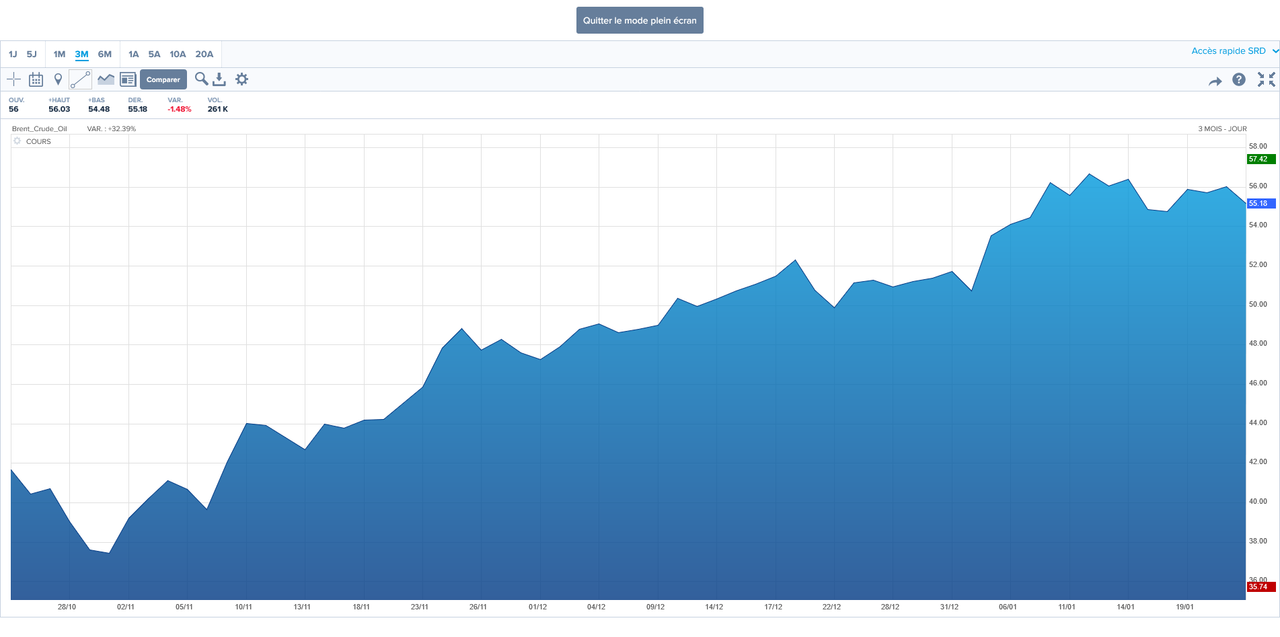Click the 3 MOIS - JOUR label
Image resolution: width=1280 pixels, height=637 pixels.
(1222, 128)
